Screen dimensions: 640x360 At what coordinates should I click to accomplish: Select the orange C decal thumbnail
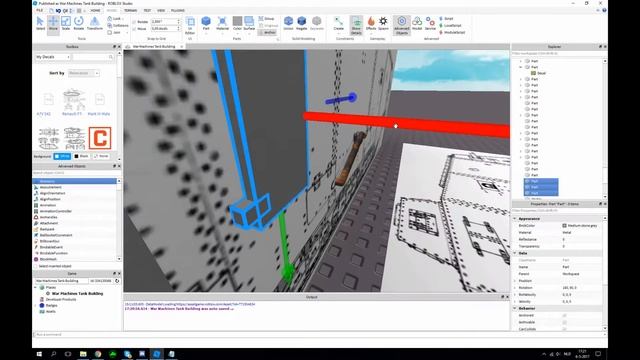click(100, 138)
